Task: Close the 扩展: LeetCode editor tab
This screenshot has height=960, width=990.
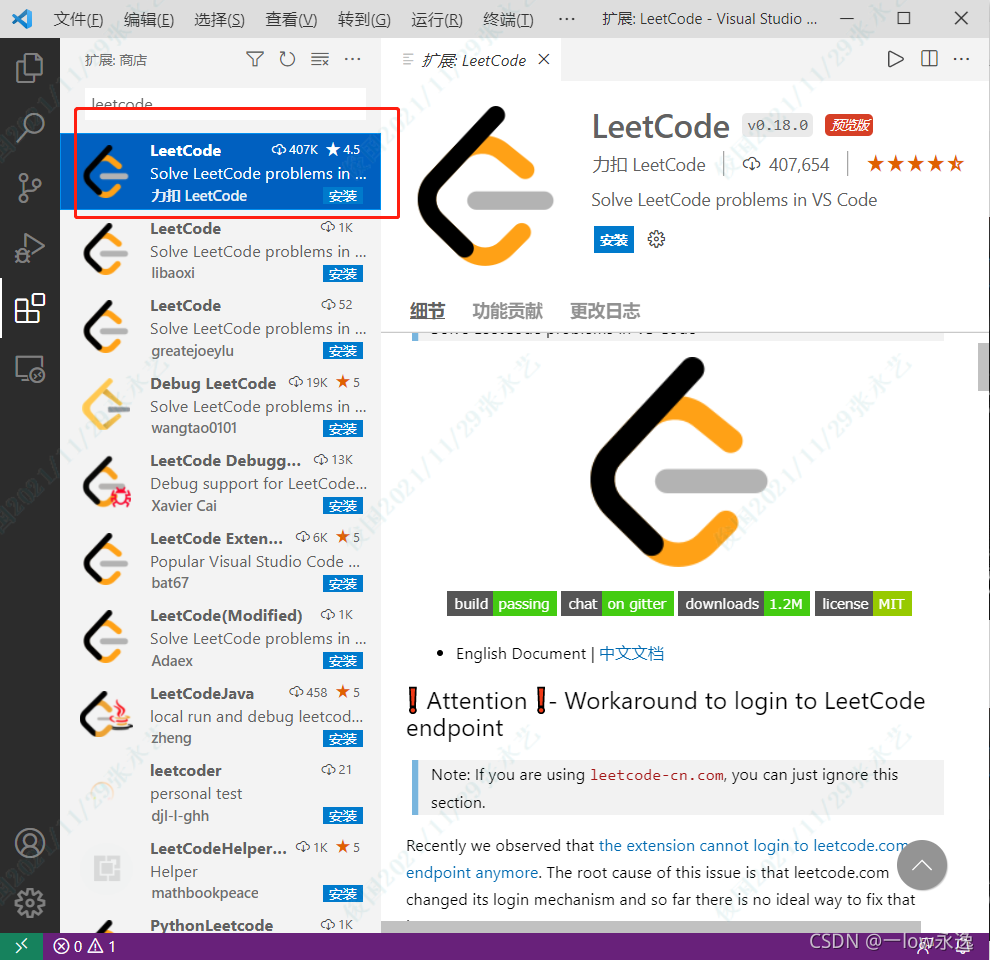Action: tap(544, 59)
